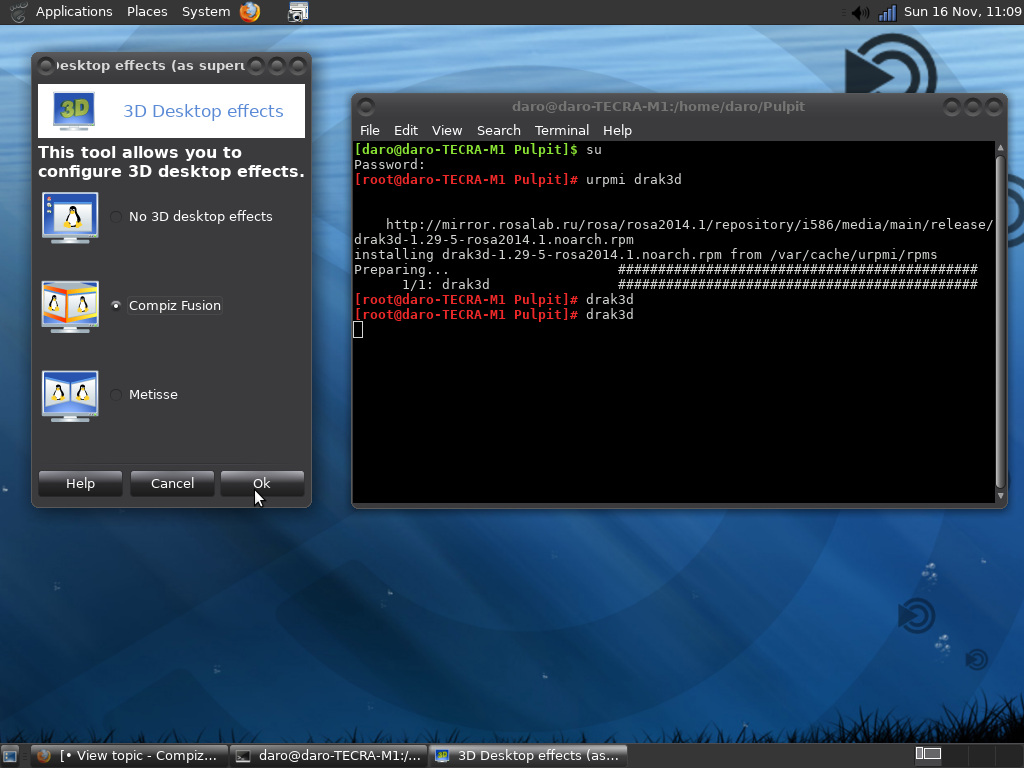This screenshot has height=768, width=1024.
Task: Switch to the View topic Firefox taskbar item
Action: point(128,756)
